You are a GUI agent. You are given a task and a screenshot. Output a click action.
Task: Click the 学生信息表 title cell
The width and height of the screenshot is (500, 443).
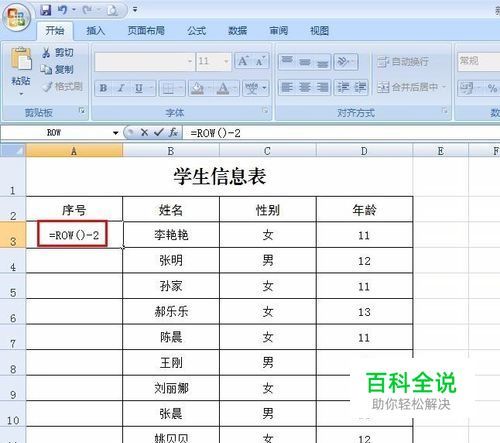219,177
